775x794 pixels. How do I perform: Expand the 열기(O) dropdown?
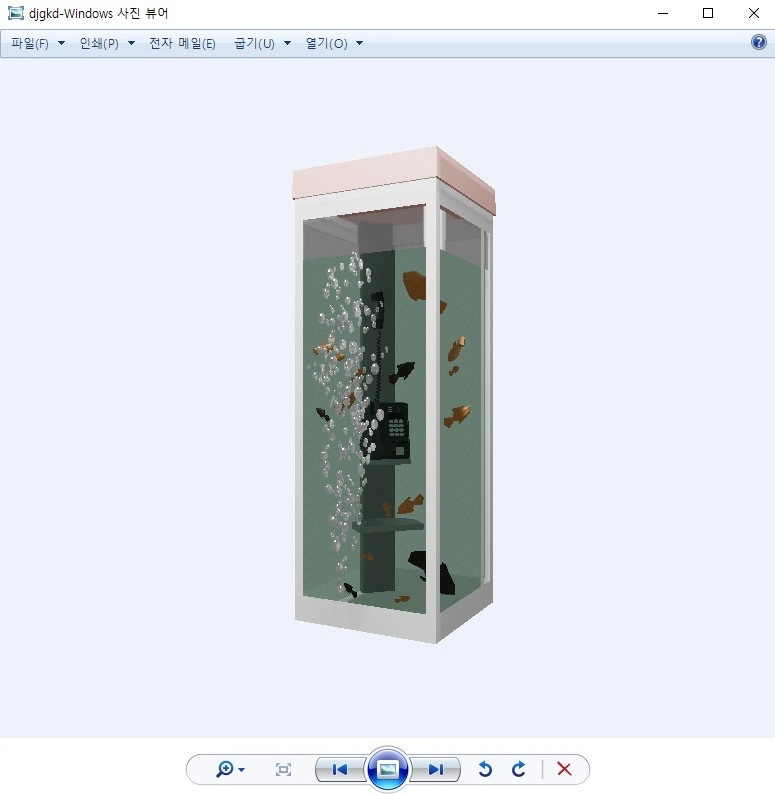click(x=334, y=43)
